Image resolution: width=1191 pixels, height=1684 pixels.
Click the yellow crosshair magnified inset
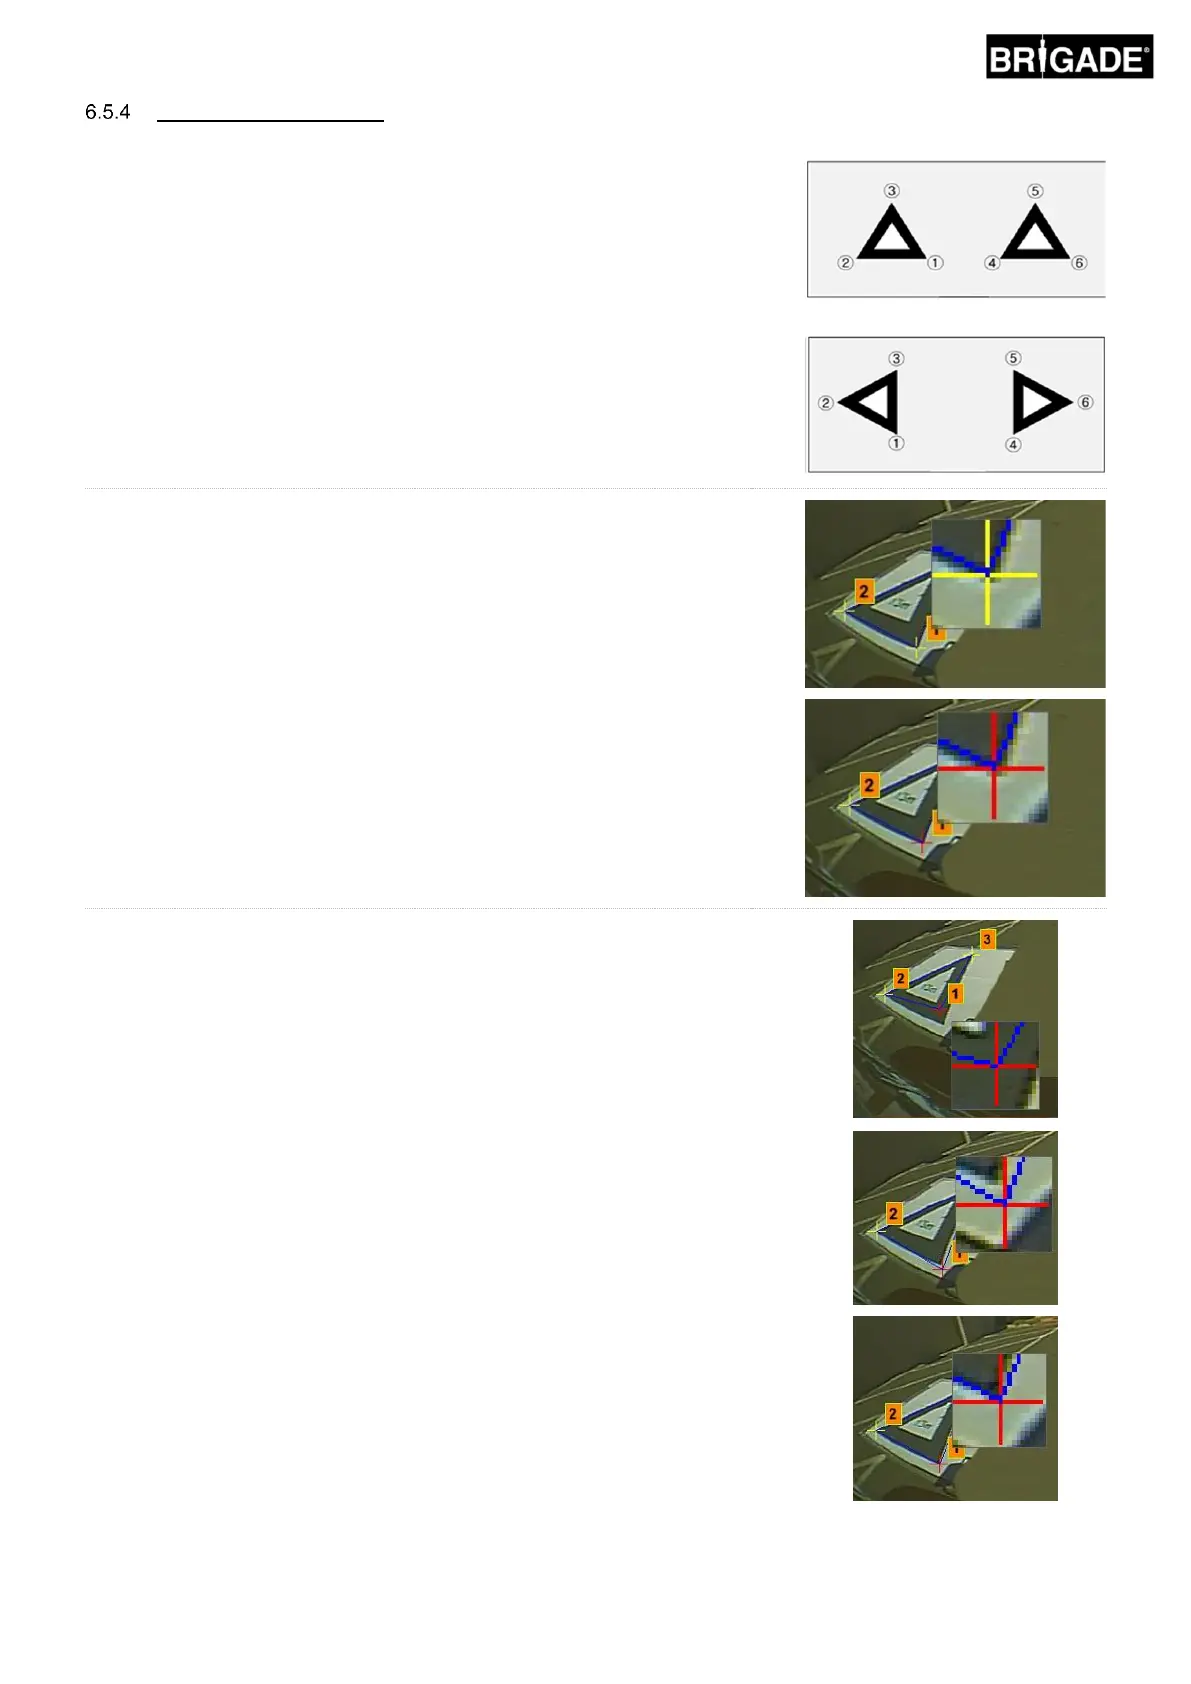[986, 573]
